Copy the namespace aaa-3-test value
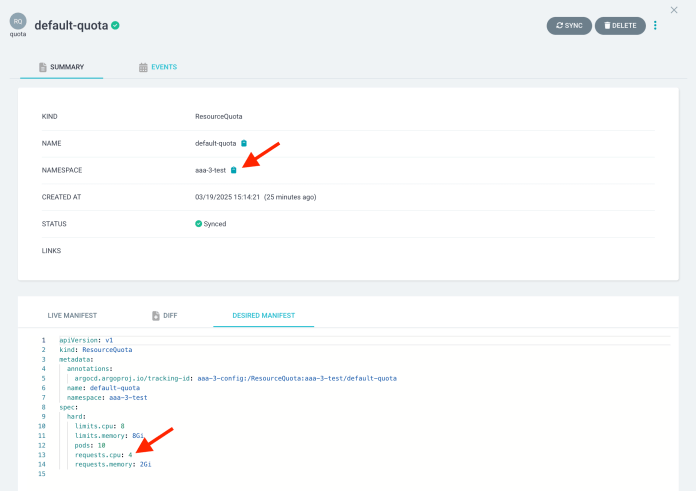This screenshot has height=491, width=696. tap(234, 170)
